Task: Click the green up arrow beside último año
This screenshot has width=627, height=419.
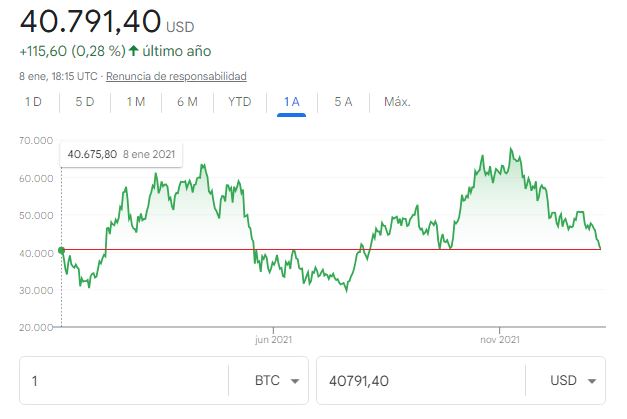Action: 133,51
